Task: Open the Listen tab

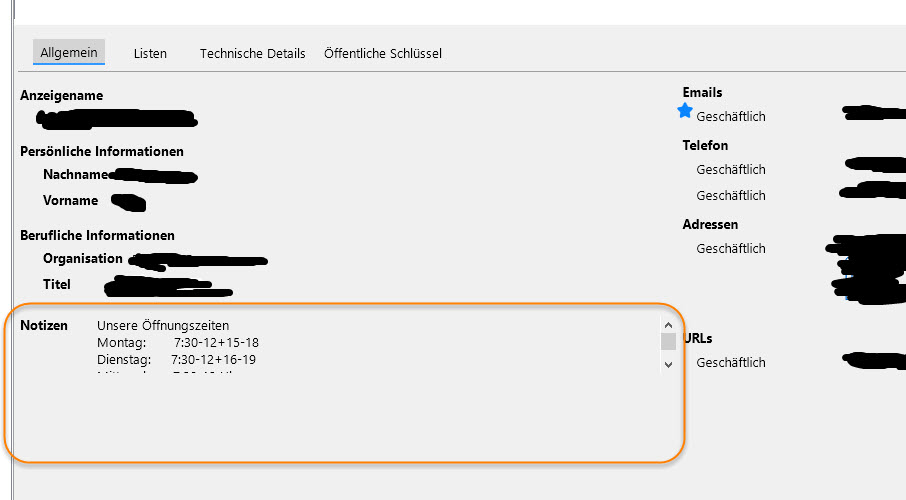Action: [x=150, y=53]
